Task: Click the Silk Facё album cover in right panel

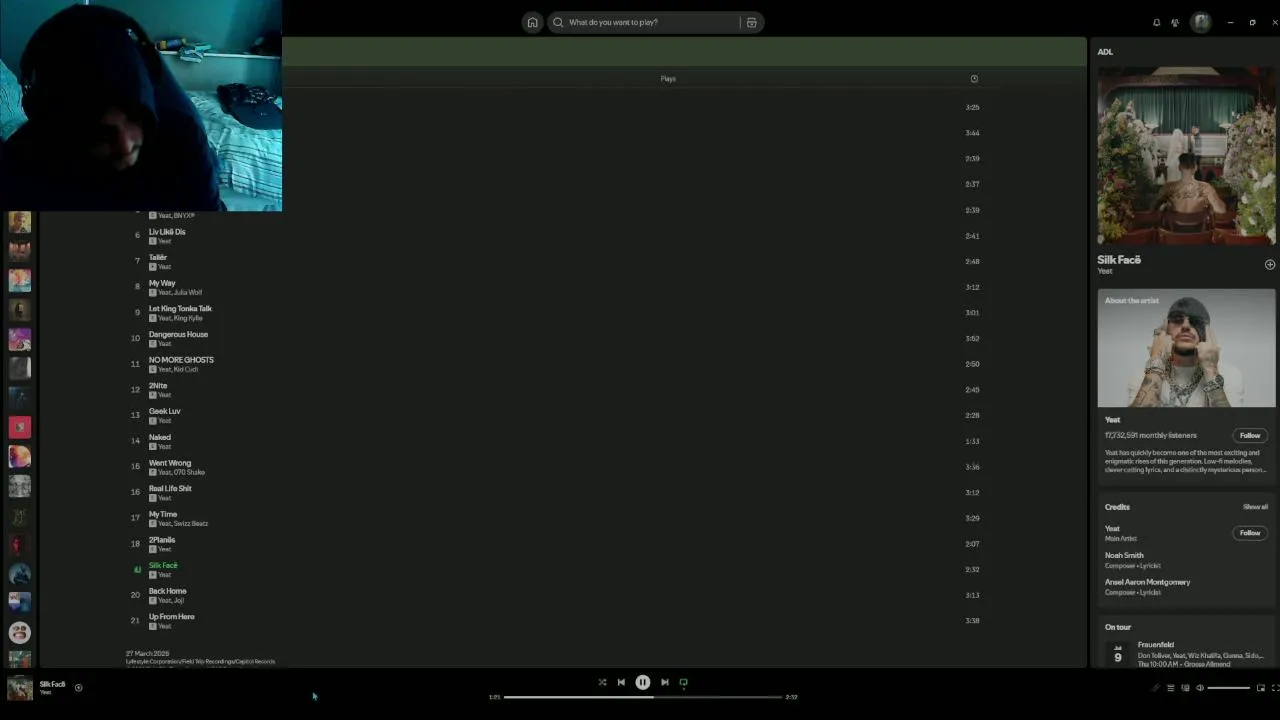Action: 1186,155
